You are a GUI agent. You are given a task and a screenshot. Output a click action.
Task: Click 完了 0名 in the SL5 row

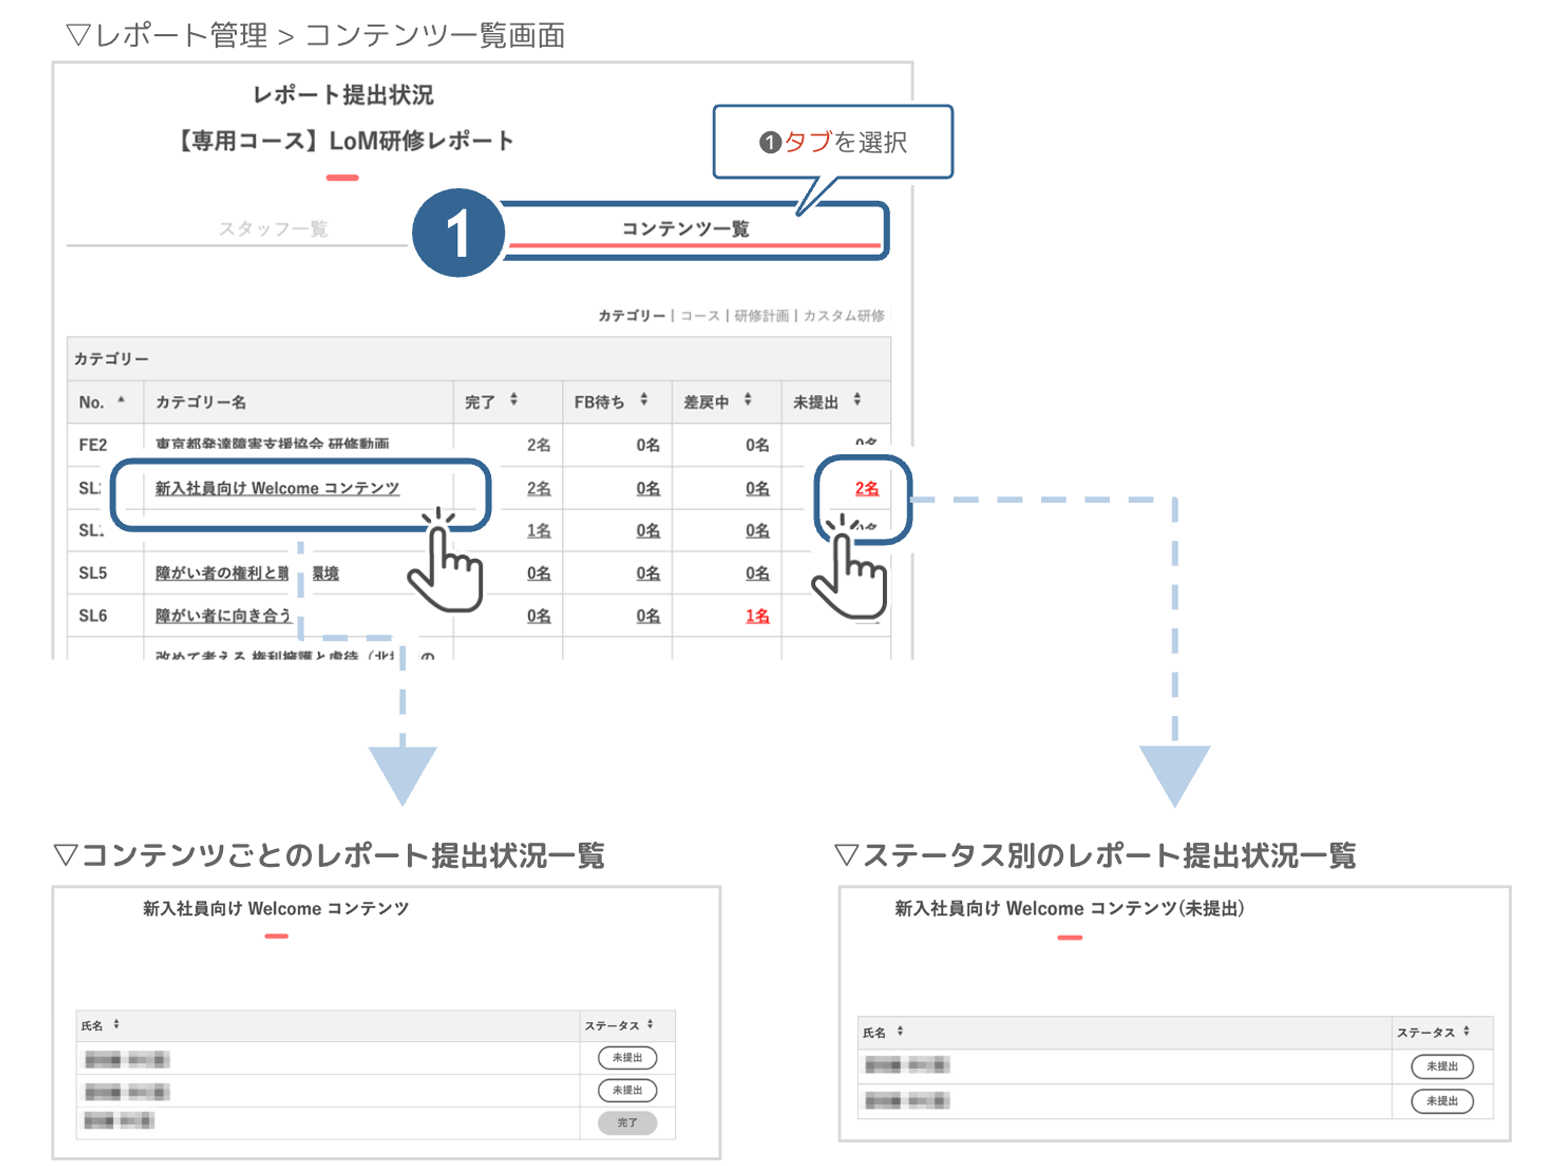tap(539, 573)
